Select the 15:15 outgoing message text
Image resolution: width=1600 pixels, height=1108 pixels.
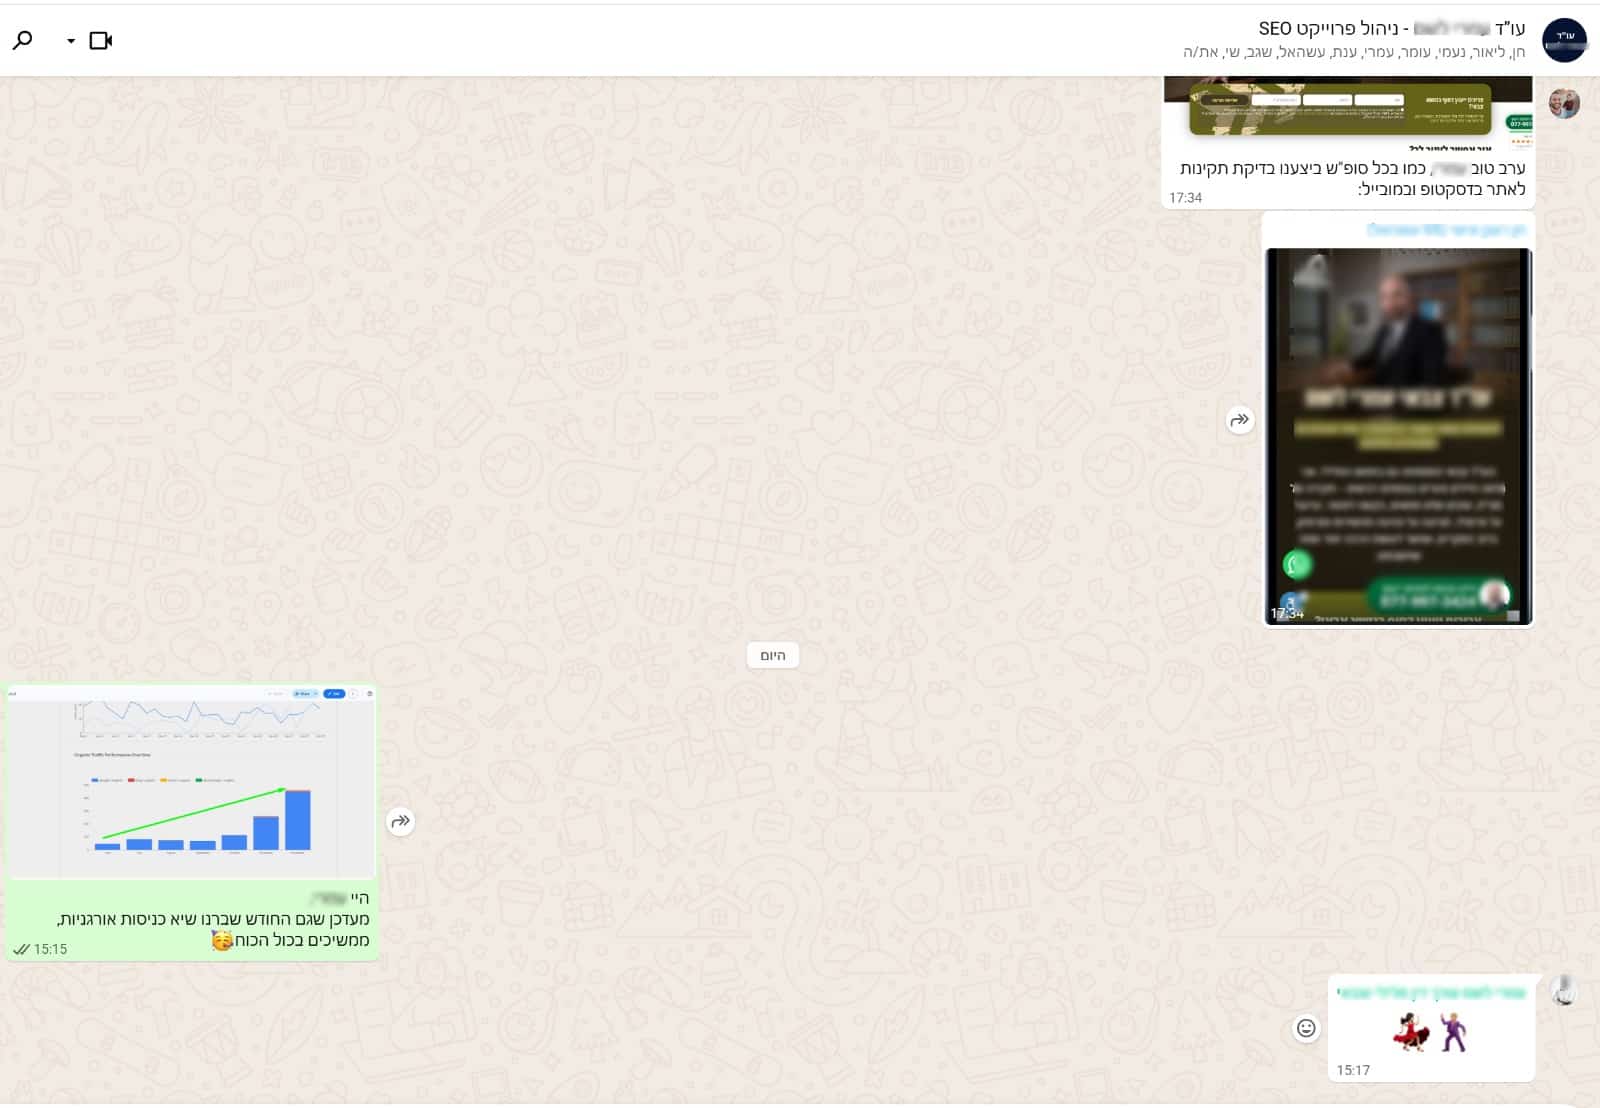tap(213, 919)
